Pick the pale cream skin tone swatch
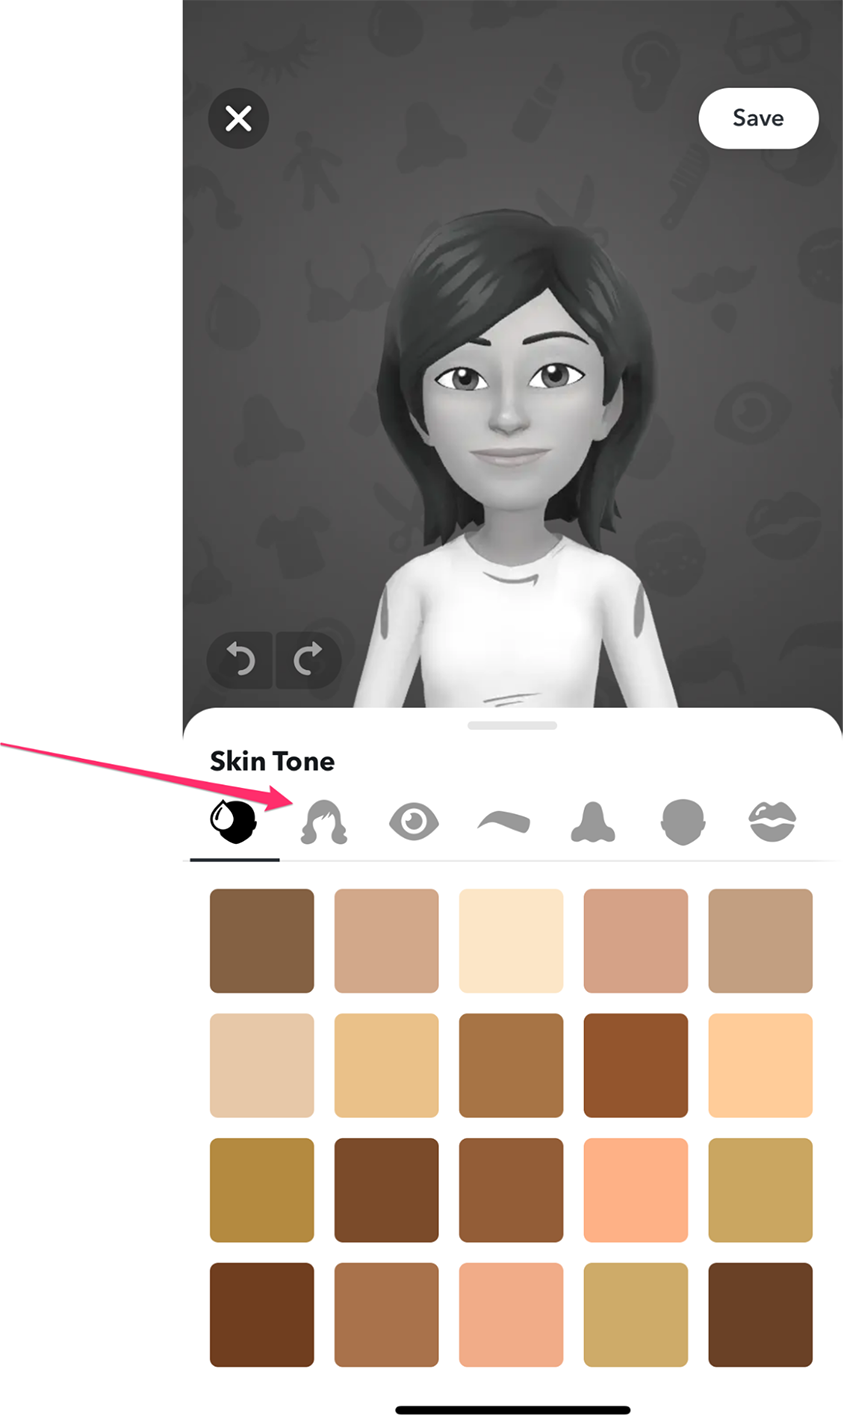This screenshot has height=1428, width=843. tap(511, 941)
